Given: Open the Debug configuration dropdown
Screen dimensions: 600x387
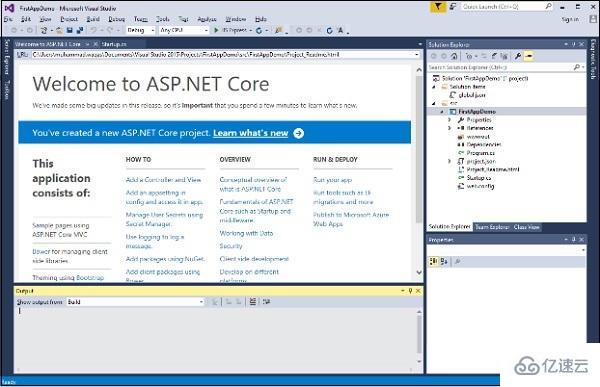Looking at the screenshot, I should 140,30.
